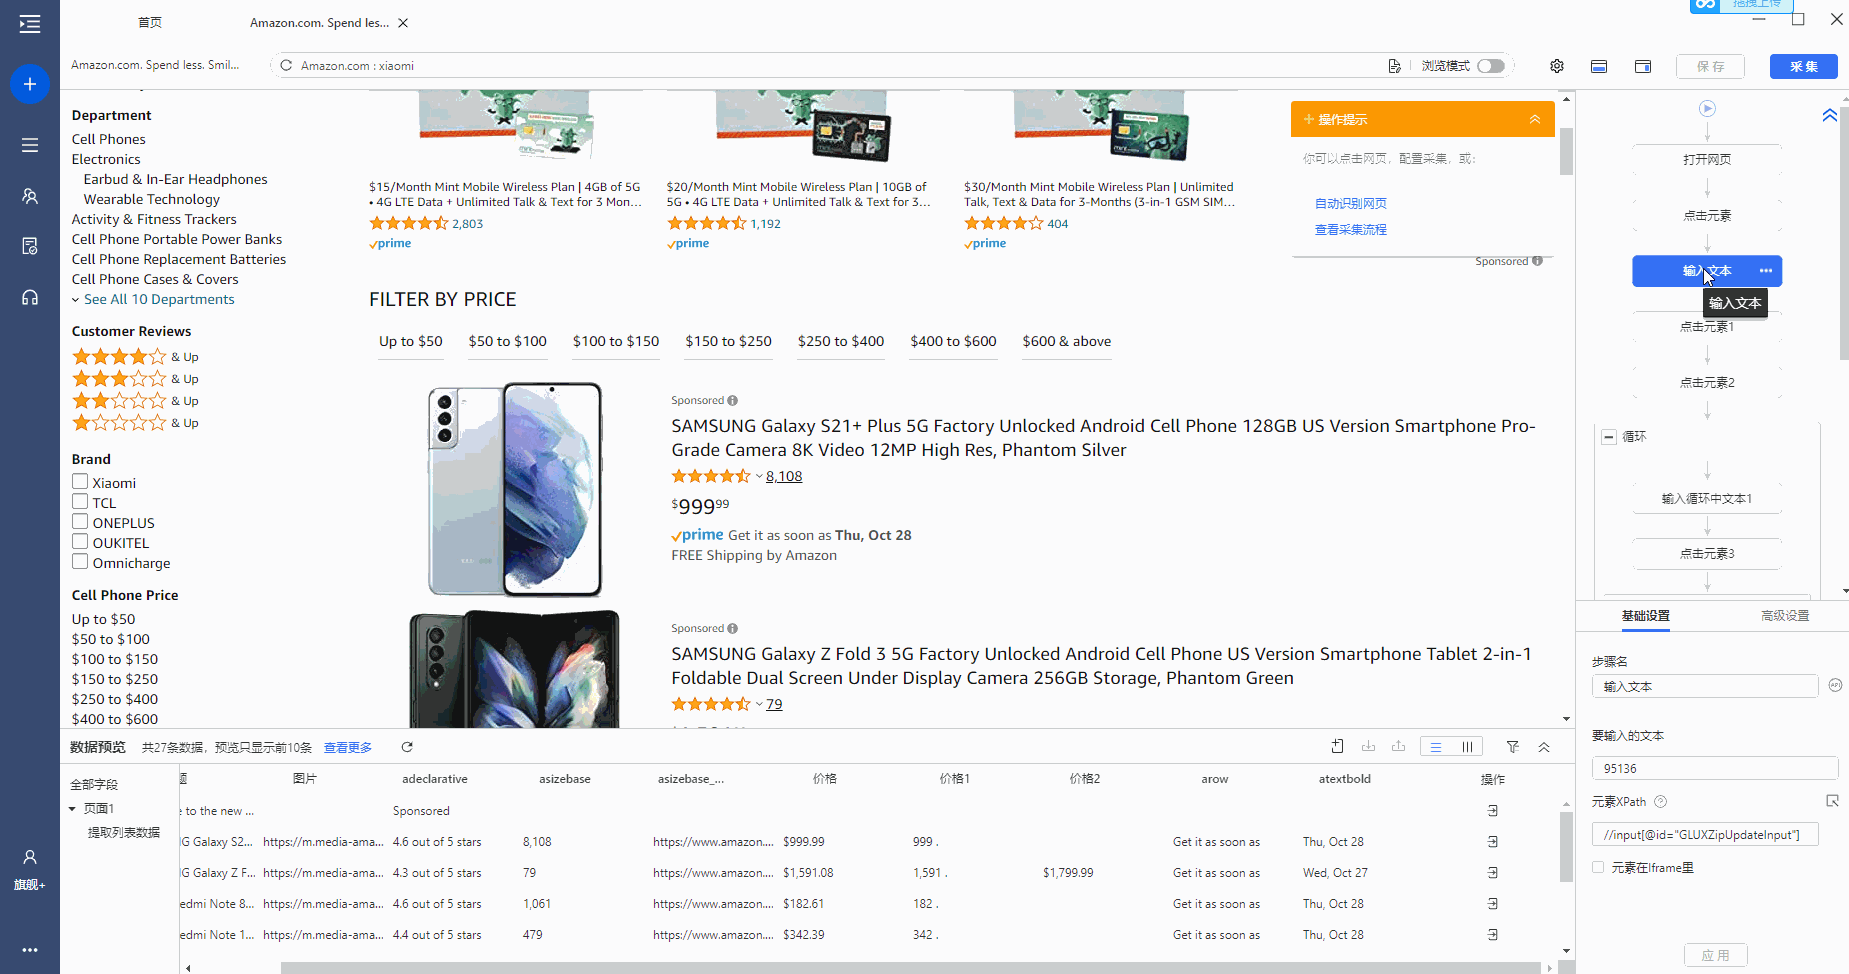Collapse the 操作提示 tips panel
This screenshot has height=974, width=1849.
[1535, 119]
